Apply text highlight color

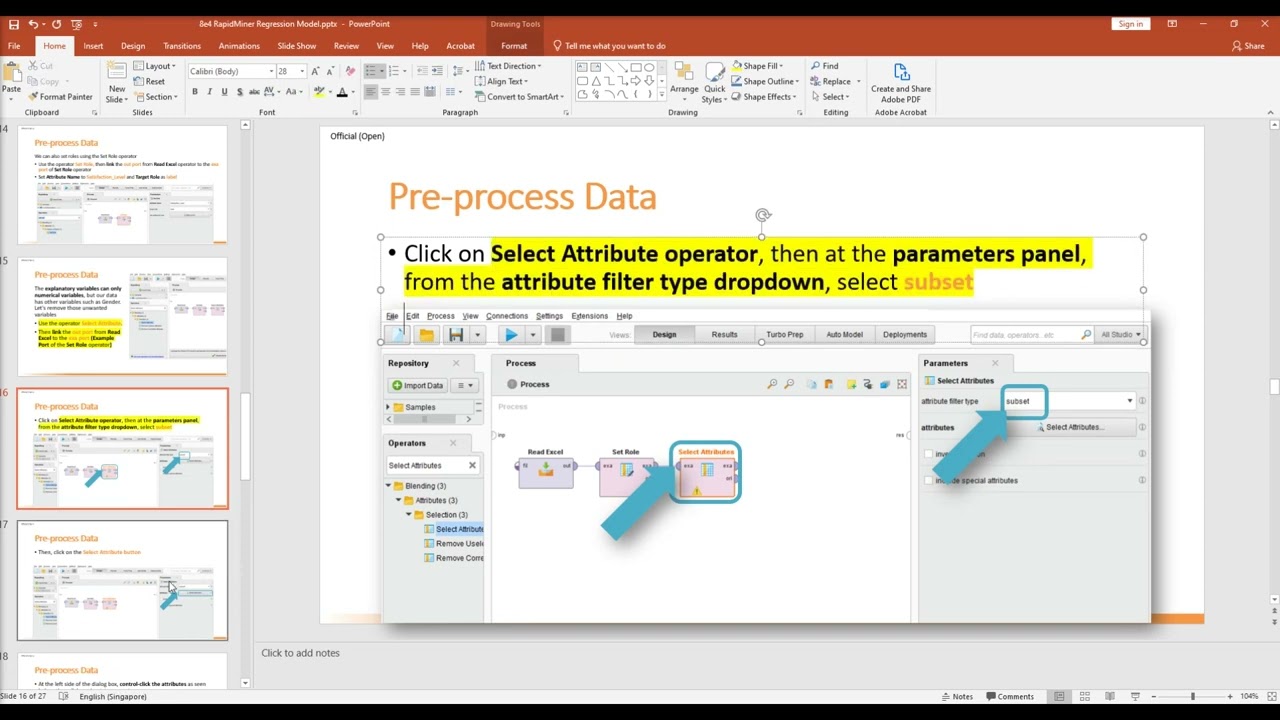click(319, 92)
